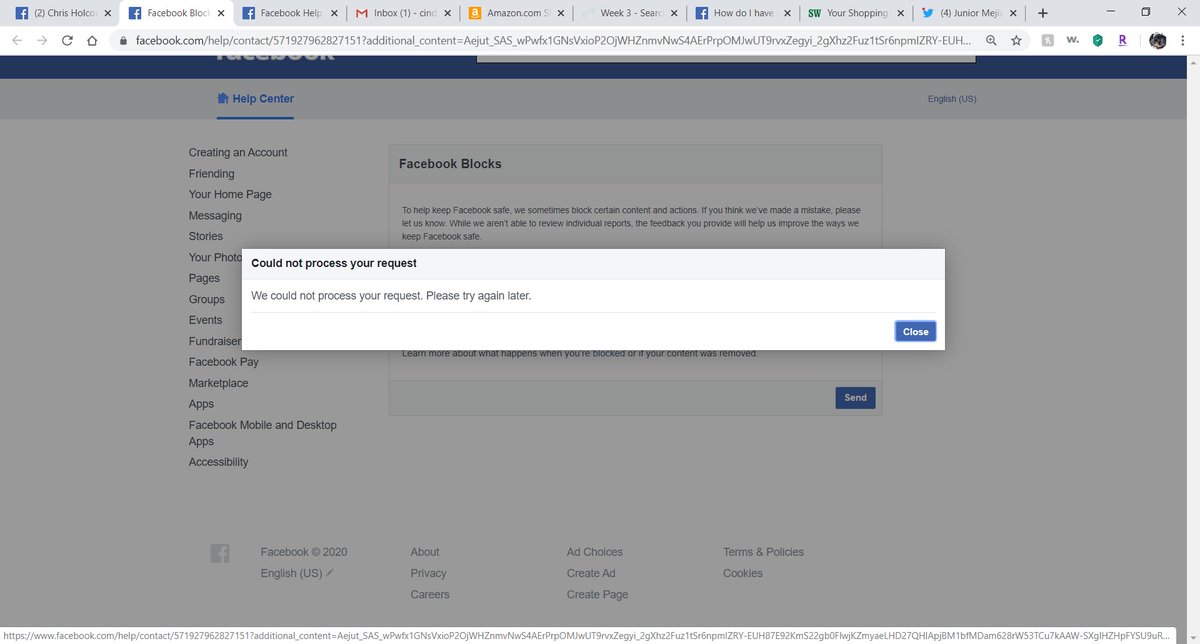
Task: Go to browser home page
Action: (x=92, y=41)
